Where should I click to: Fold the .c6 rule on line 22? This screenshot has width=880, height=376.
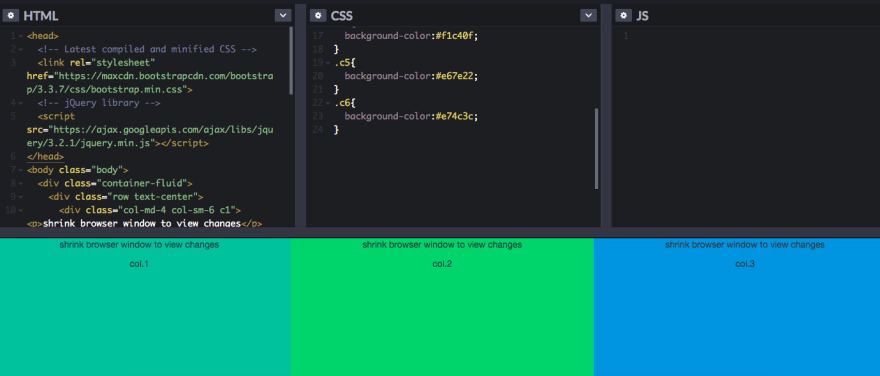[328, 103]
